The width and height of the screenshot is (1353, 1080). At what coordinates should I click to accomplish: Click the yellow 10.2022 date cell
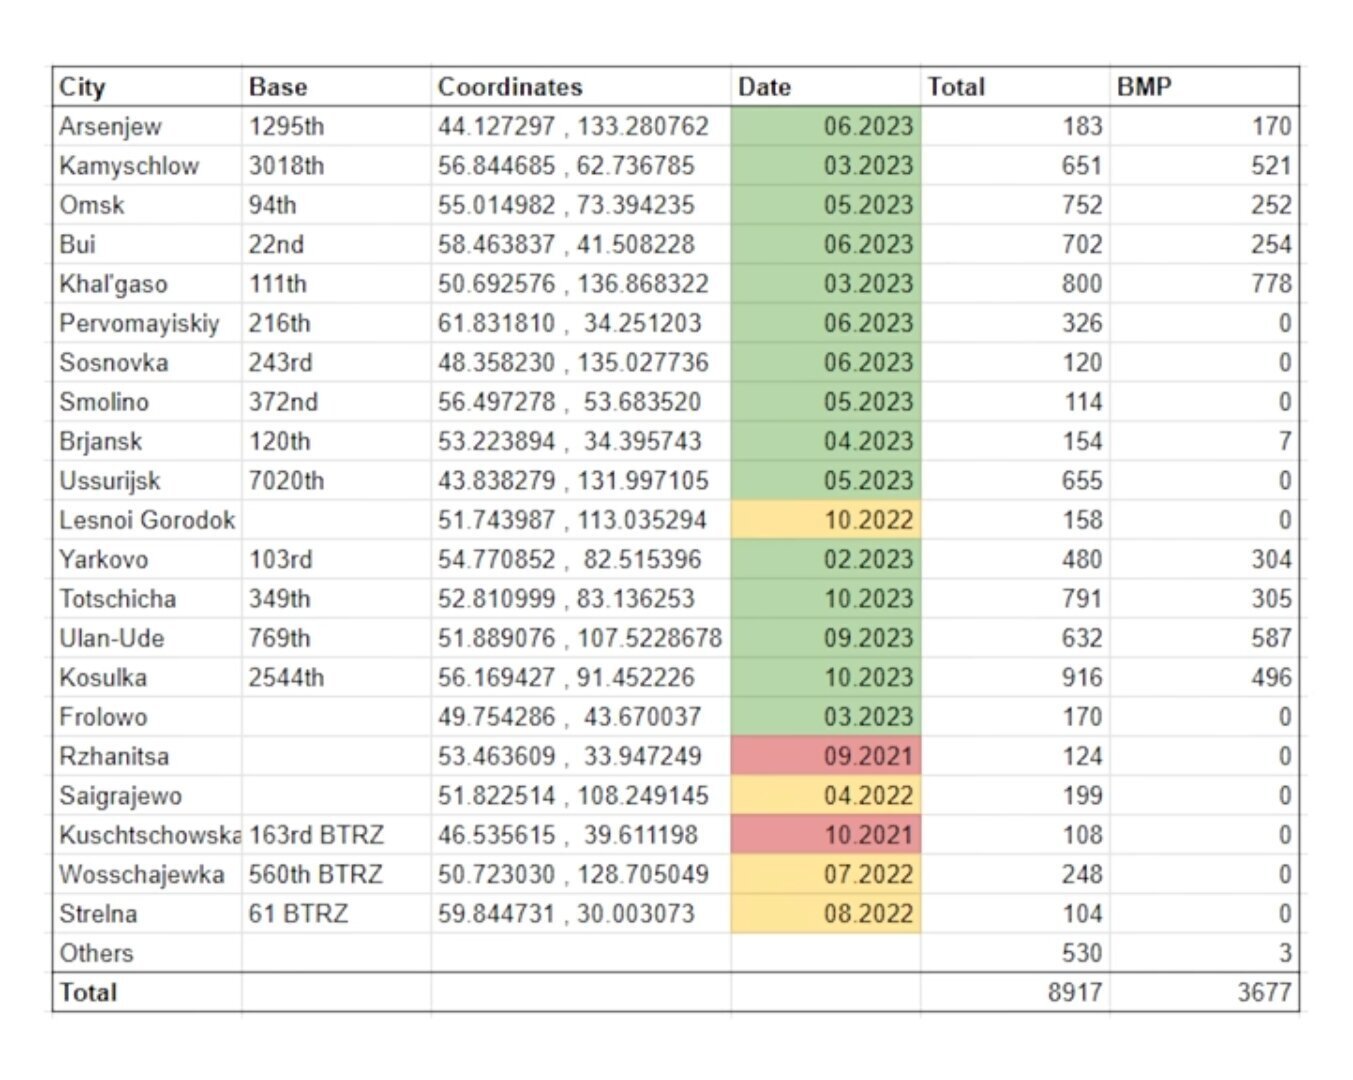pos(826,520)
